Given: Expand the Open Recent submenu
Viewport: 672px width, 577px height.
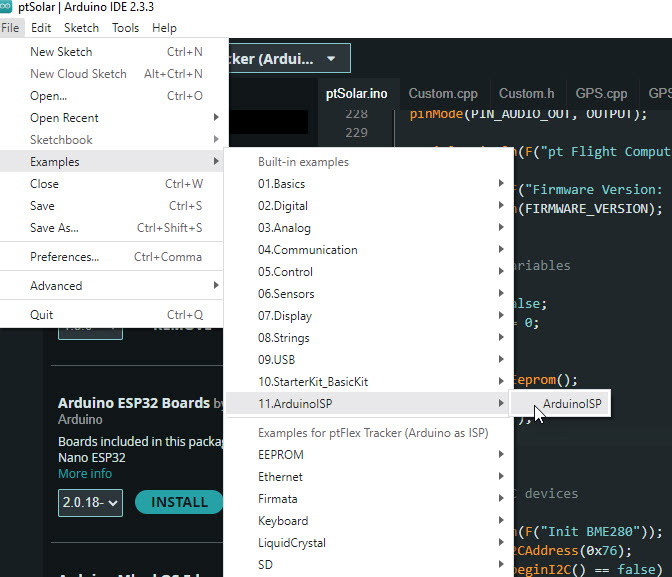Looking at the screenshot, I should pyautogui.click(x=111, y=118).
